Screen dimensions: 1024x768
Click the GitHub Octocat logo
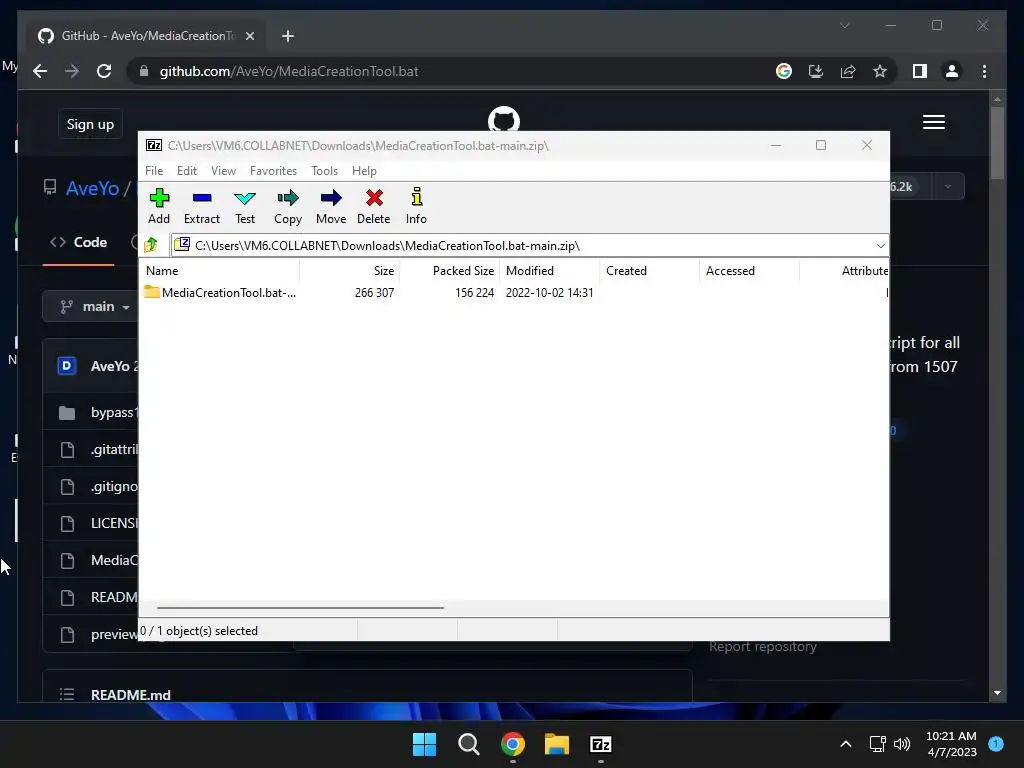(504, 120)
